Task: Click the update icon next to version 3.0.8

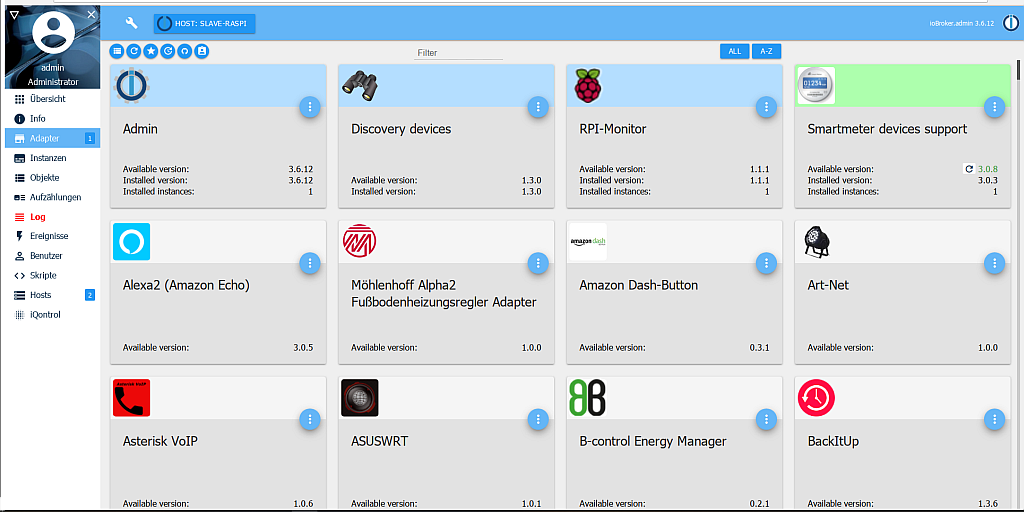Action: pyautogui.click(x=969, y=168)
